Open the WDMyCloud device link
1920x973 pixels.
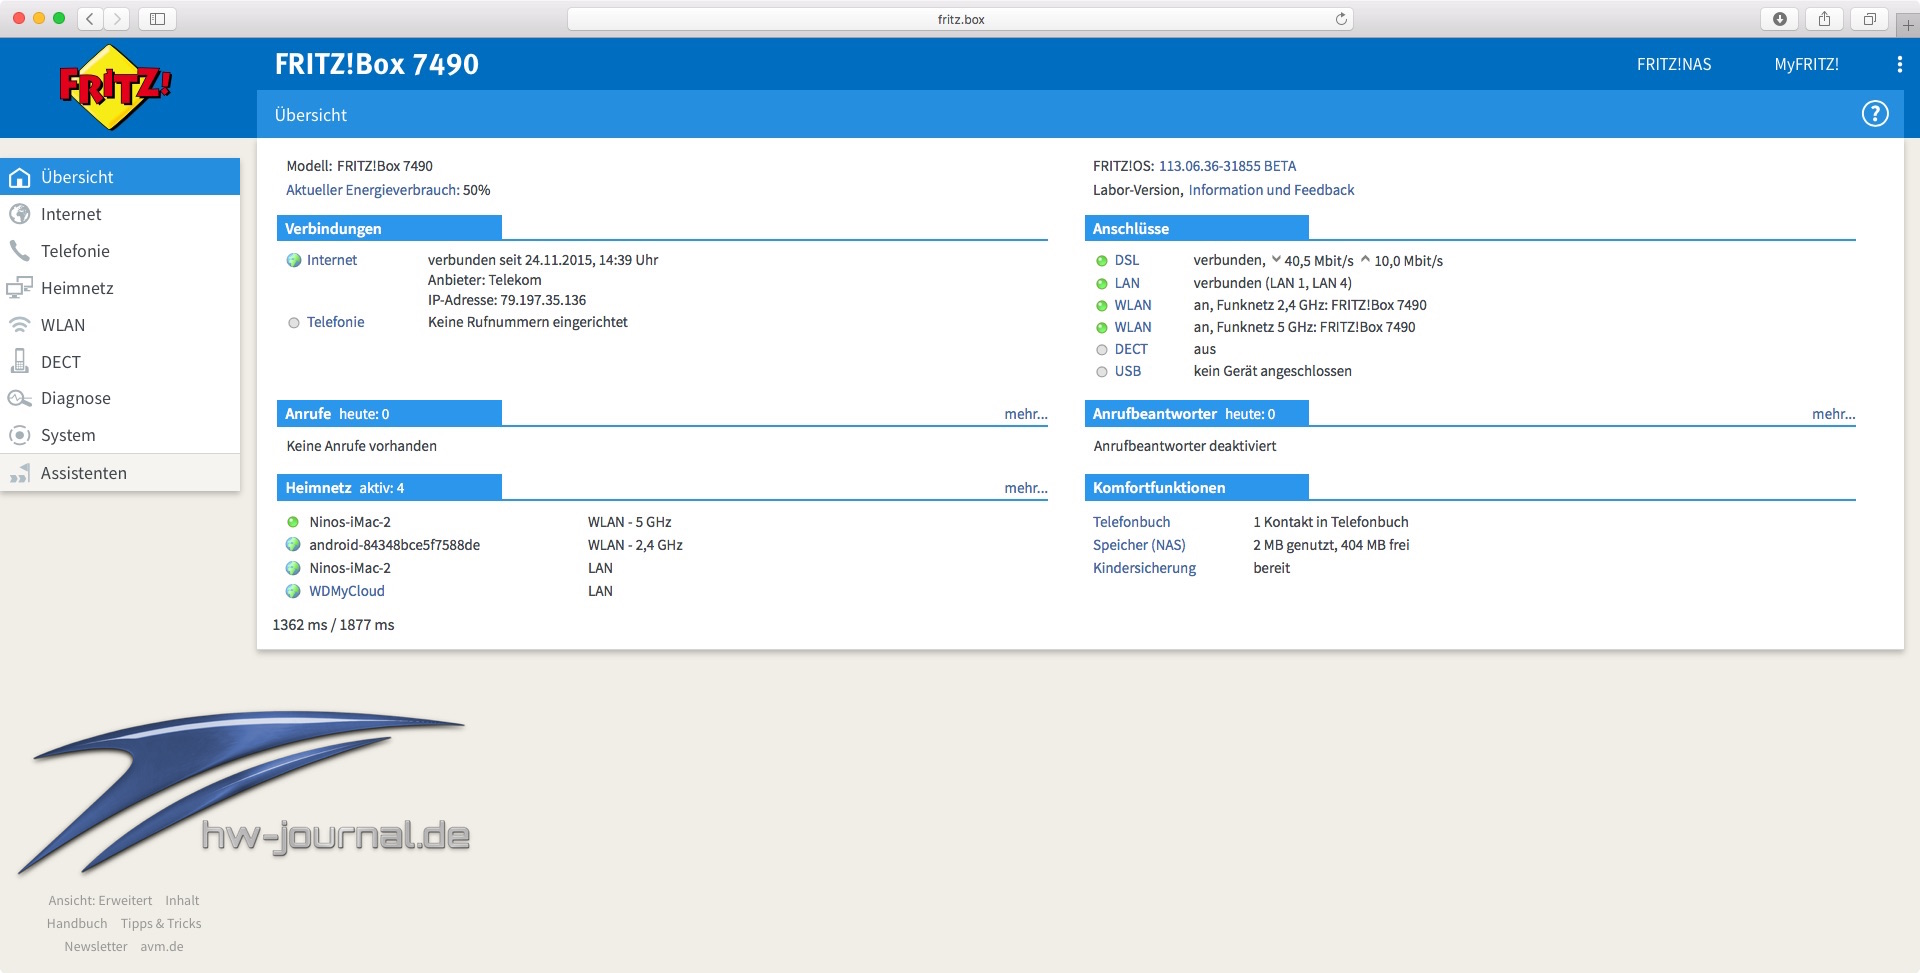coord(347,591)
